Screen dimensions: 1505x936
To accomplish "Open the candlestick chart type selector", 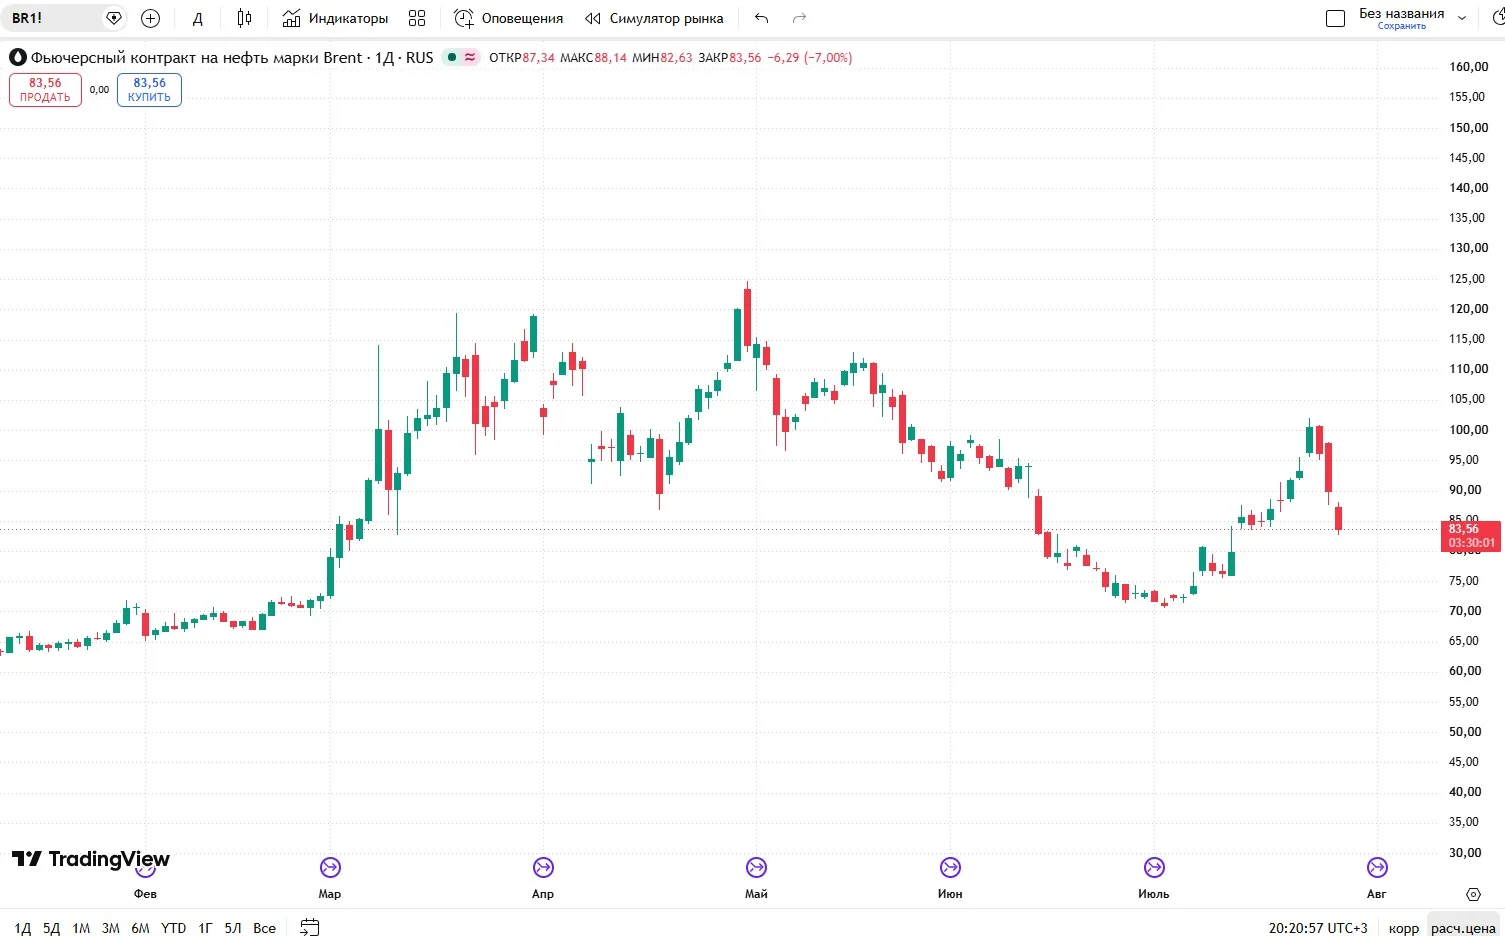I will pyautogui.click(x=245, y=18).
